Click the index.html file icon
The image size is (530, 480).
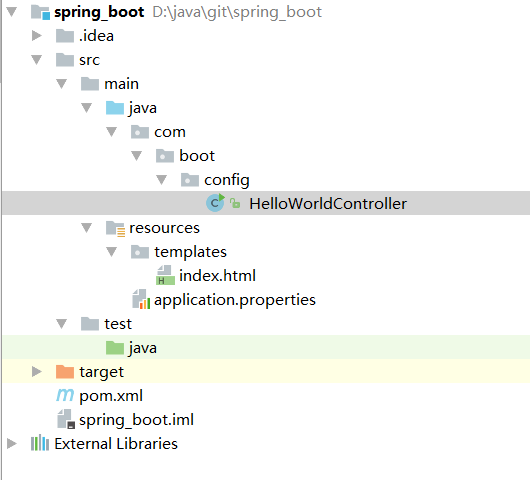[166, 275]
